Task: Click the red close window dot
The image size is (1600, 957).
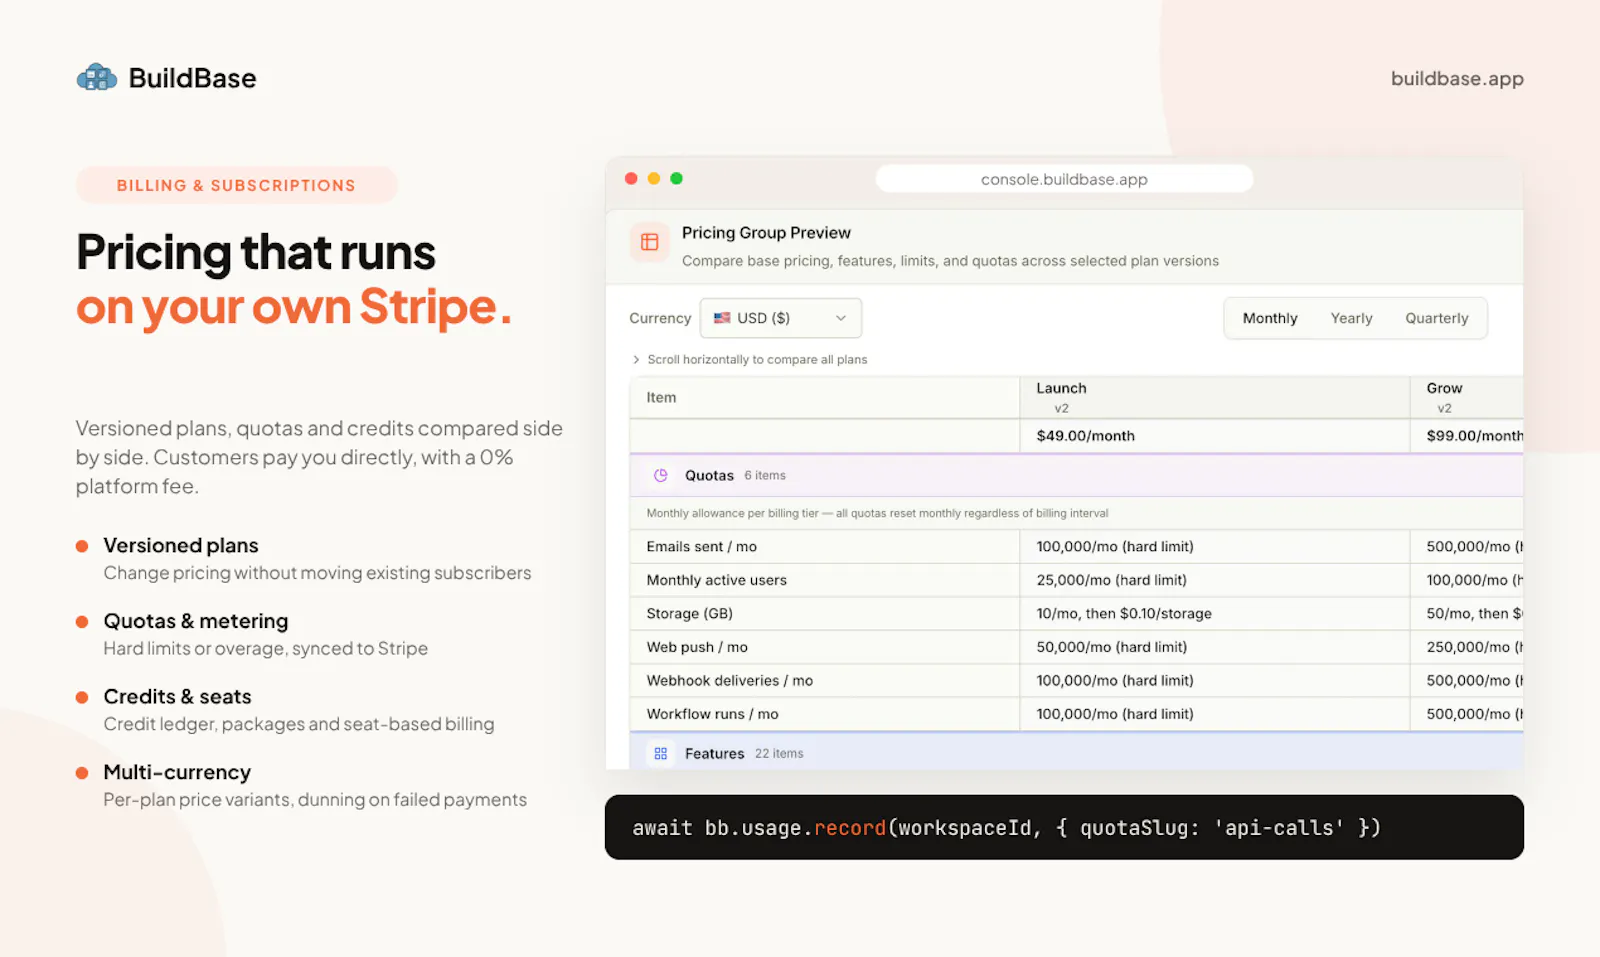Action: [x=631, y=178]
